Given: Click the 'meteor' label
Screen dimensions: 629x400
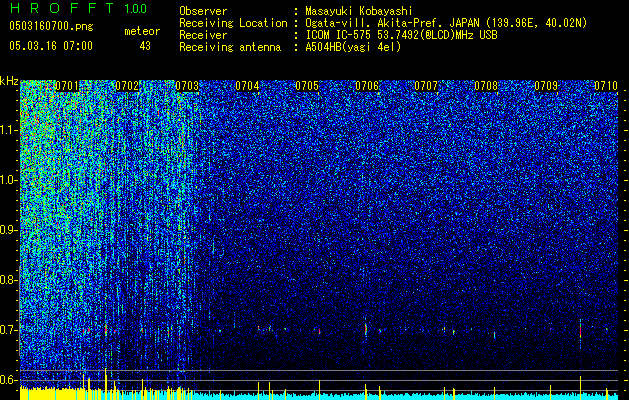Looking at the screenshot, I should pos(142,31).
